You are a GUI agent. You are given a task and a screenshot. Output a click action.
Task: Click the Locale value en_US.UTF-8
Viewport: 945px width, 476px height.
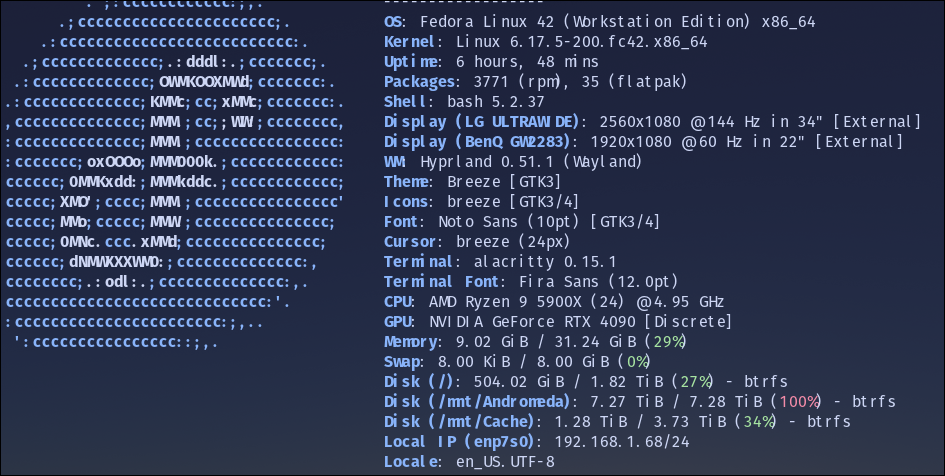click(505, 462)
